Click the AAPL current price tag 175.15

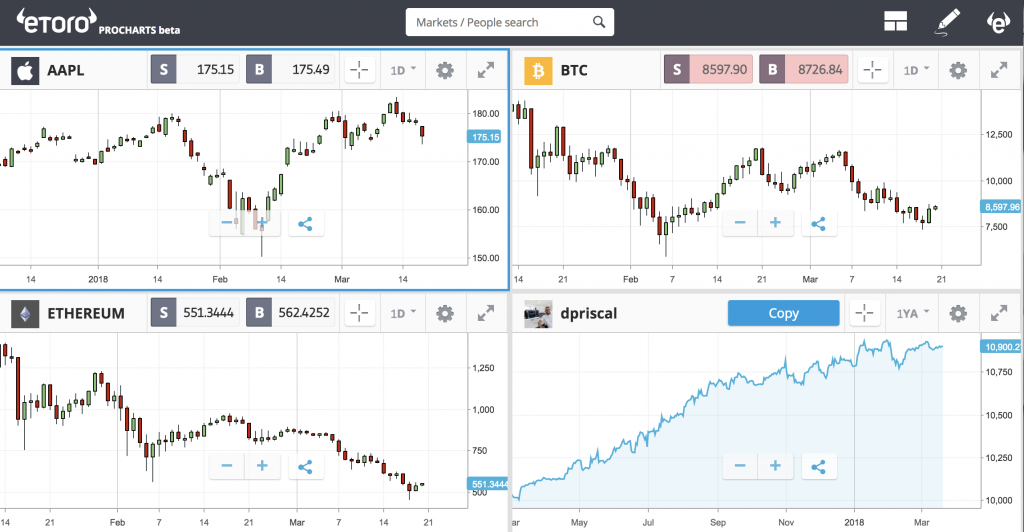tap(485, 137)
